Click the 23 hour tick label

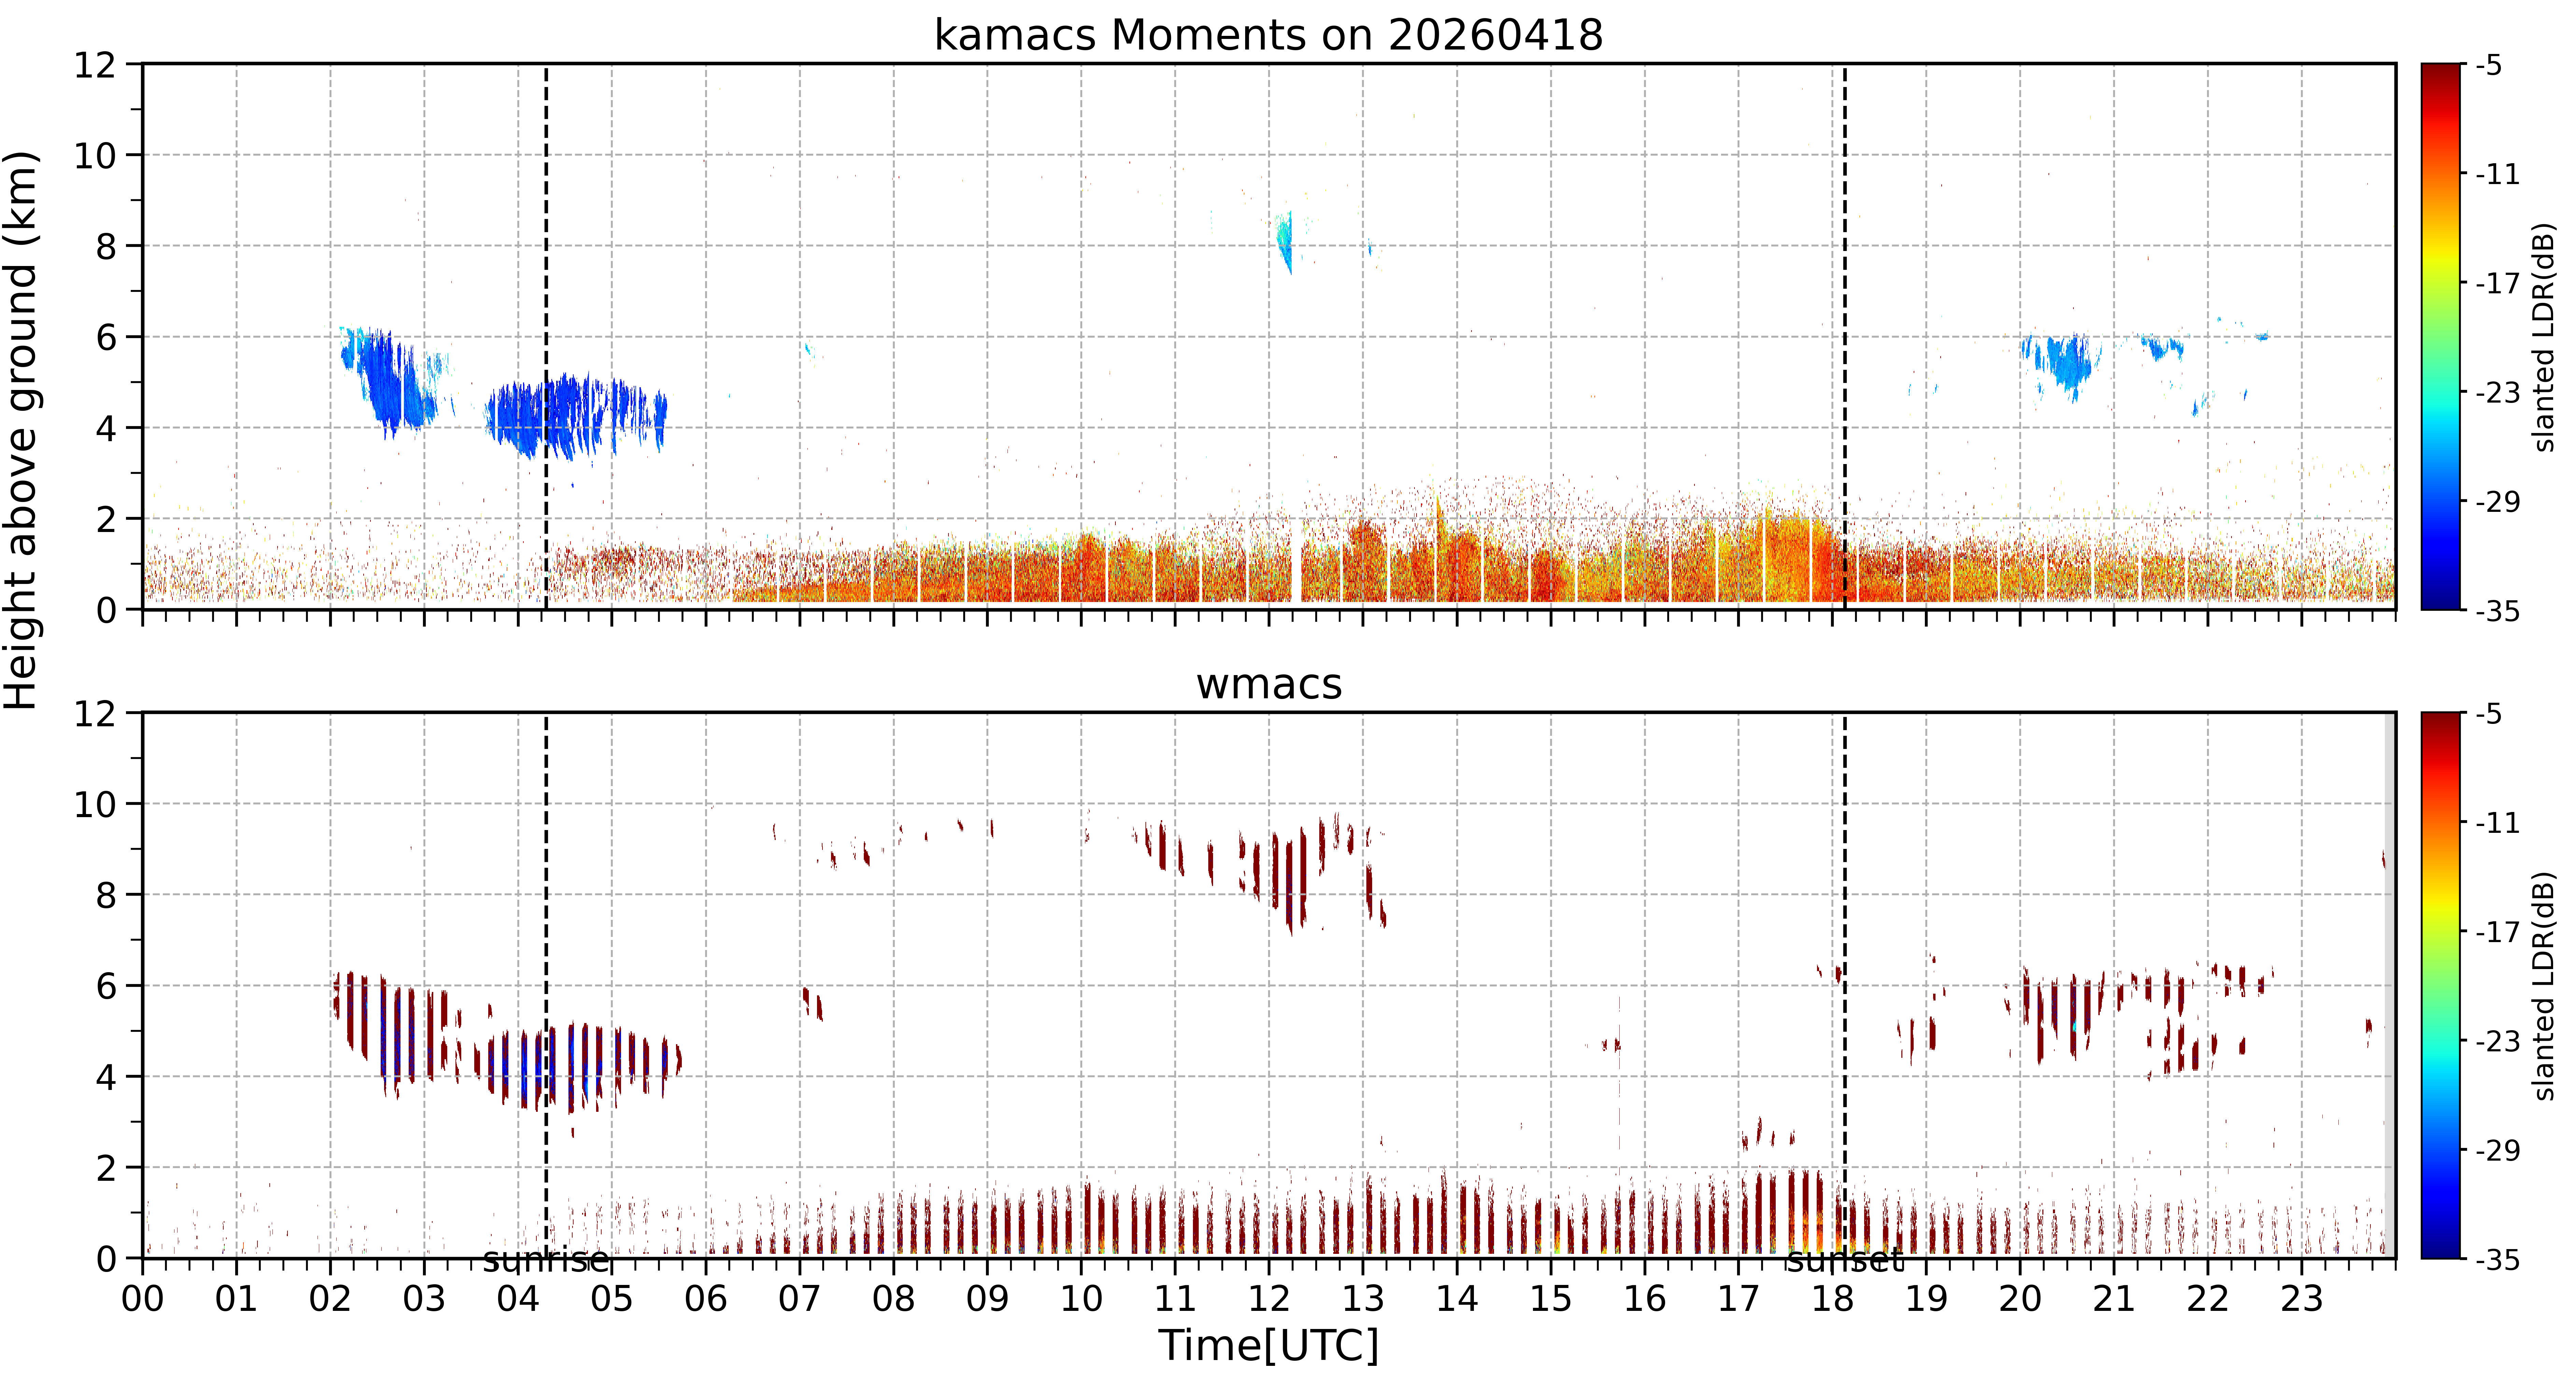tap(2301, 1299)
